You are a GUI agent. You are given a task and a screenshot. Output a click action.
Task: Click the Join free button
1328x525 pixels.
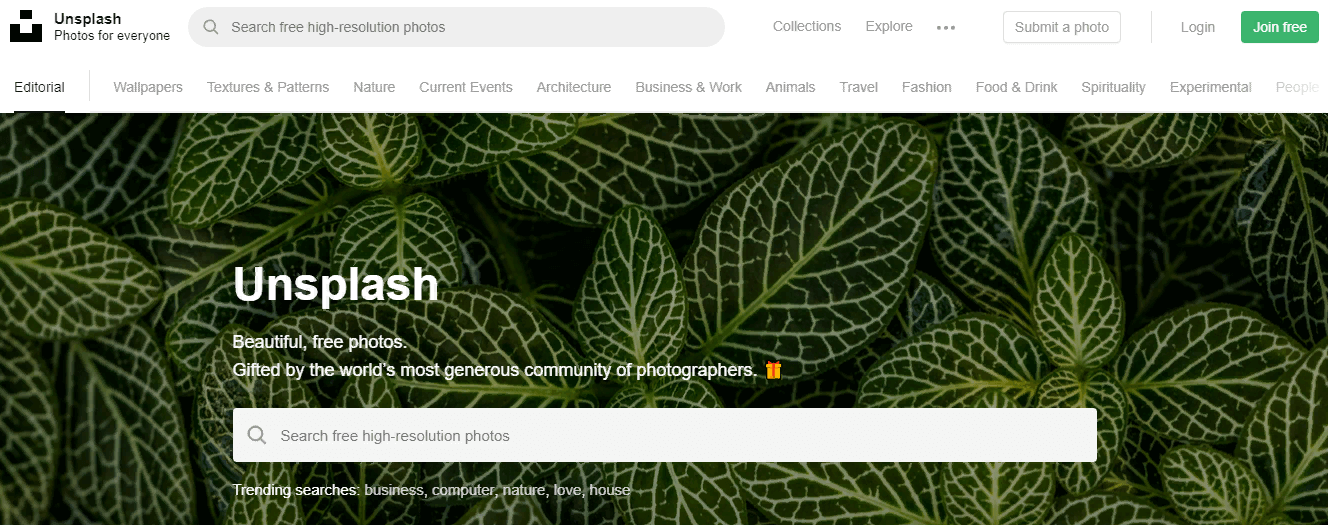(1280, 27)
